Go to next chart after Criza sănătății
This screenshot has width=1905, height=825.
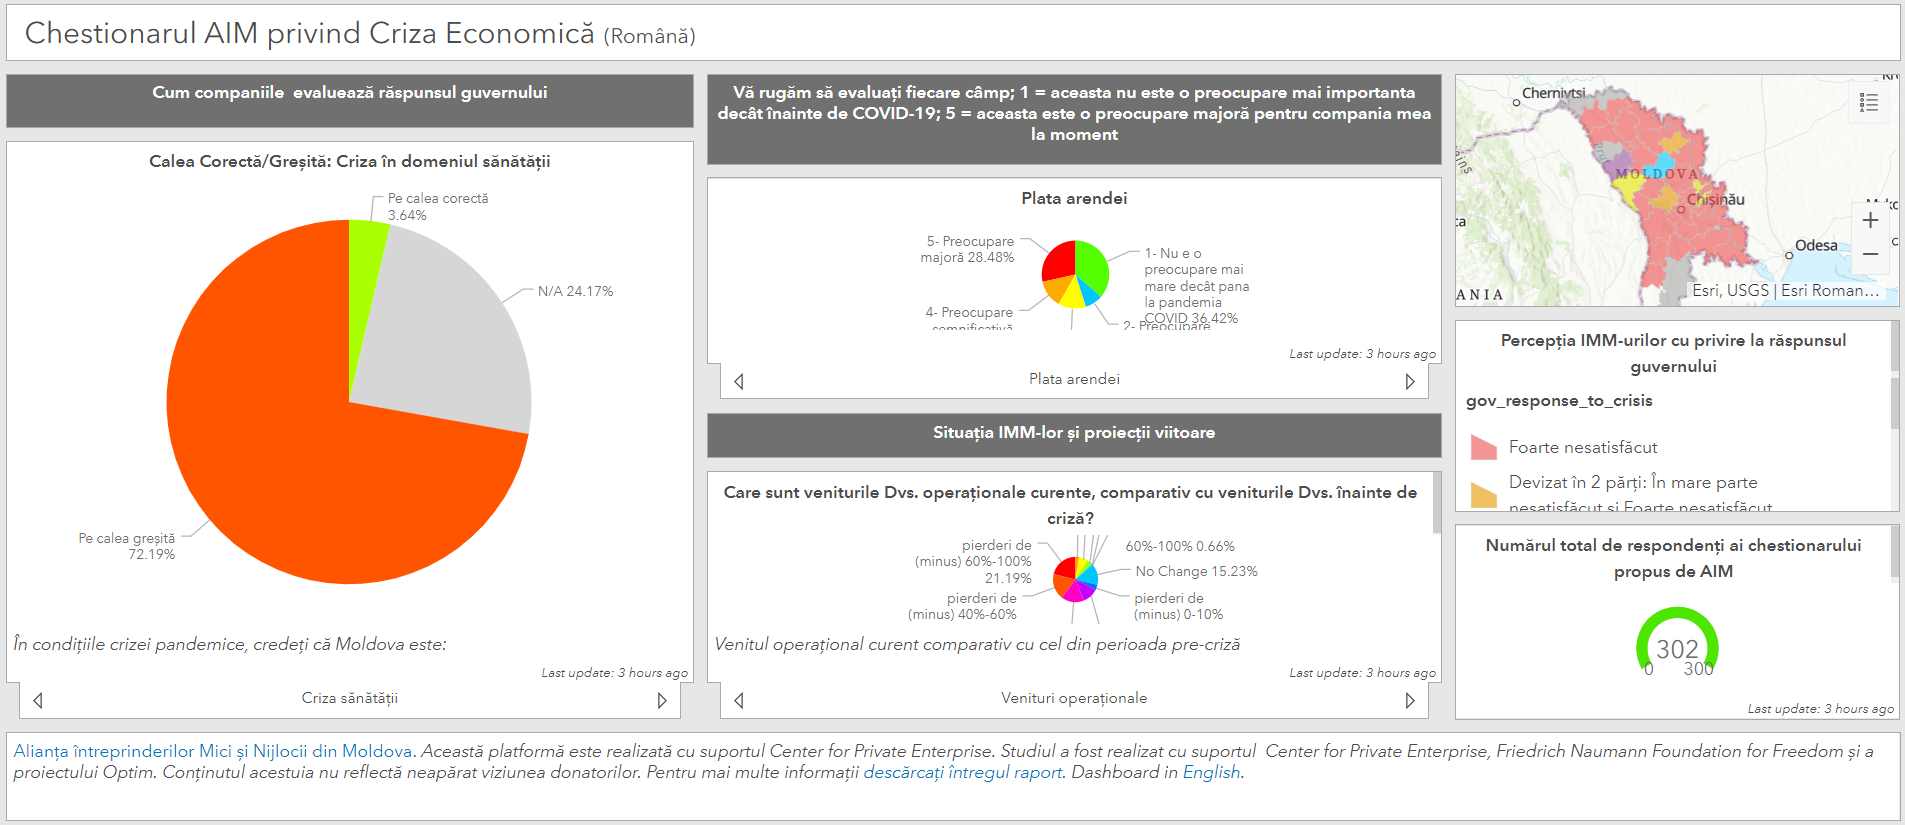click(x=661, y=700)
